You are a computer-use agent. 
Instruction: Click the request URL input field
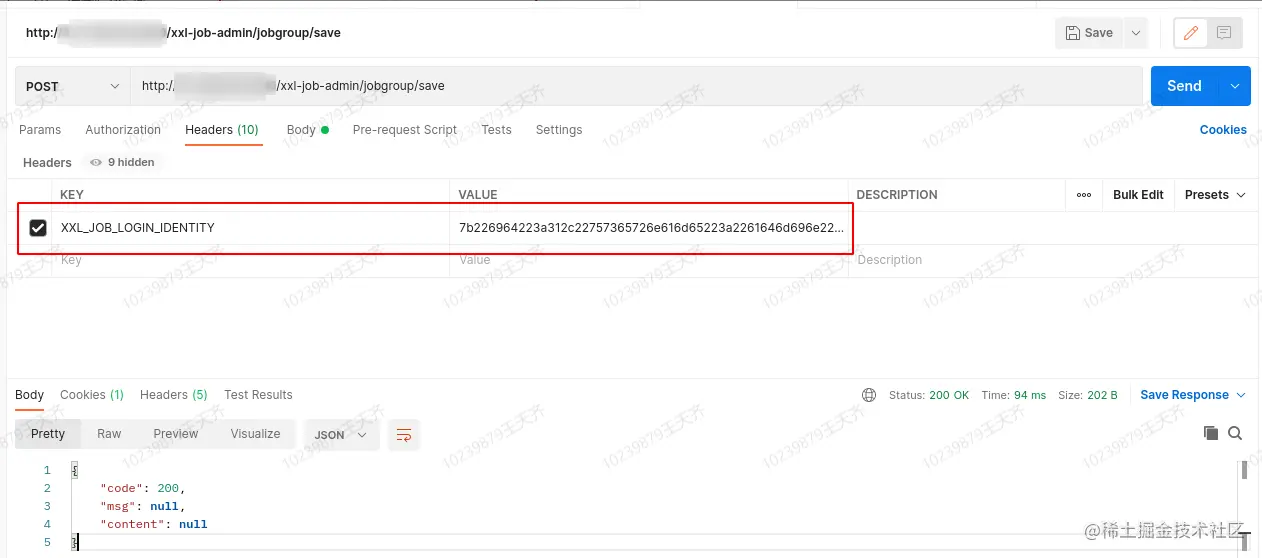click(636, 86)
